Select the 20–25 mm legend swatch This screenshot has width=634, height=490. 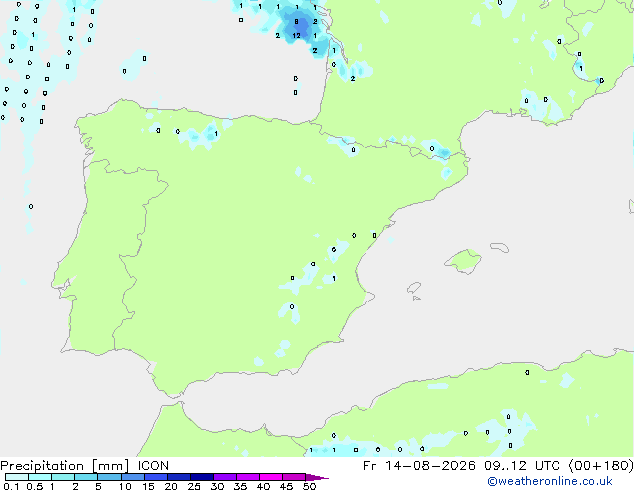pyautogui.click(x=178, y=477)
